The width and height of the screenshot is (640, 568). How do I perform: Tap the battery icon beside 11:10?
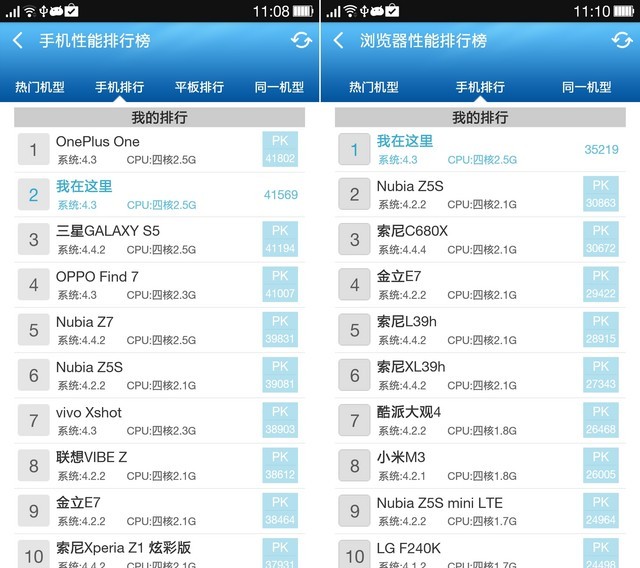click(624, 11)
